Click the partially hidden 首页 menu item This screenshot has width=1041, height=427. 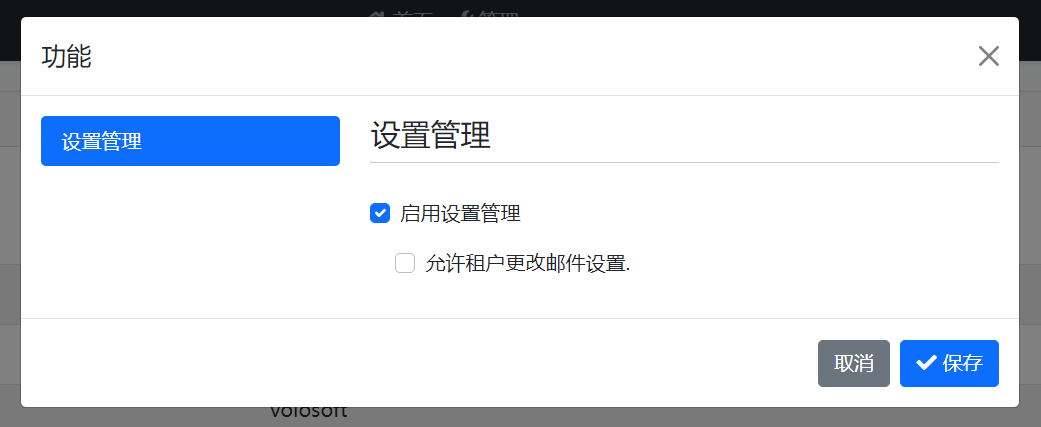413,15
